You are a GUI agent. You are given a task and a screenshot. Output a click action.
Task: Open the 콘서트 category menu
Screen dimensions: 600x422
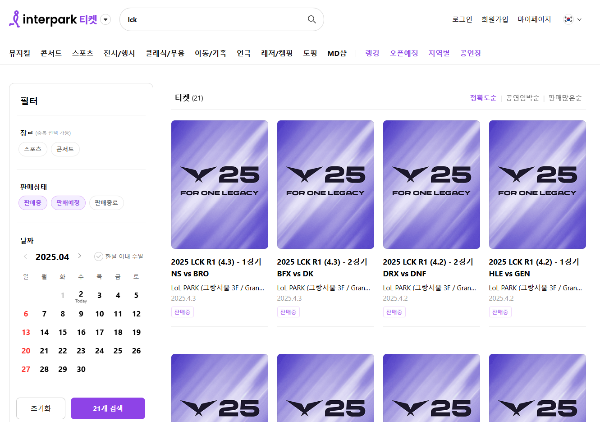tap(51, 53)
